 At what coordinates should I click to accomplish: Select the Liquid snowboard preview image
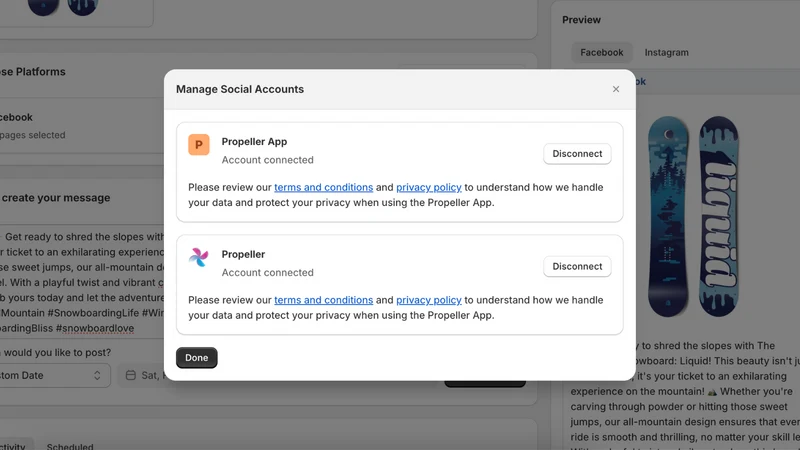click(x=718, y=217)
